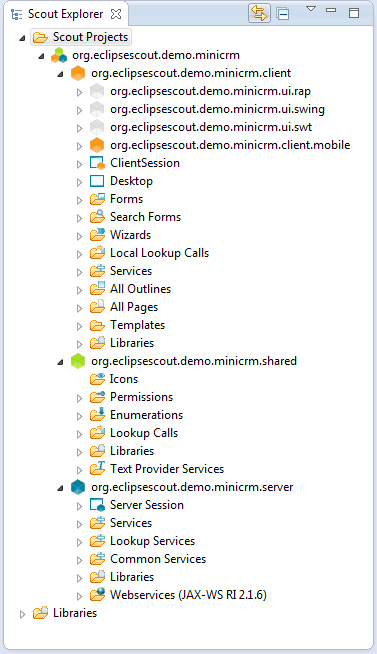Click the grey ui.swing bundle icon
The width and height of the screenshot is (377, 654).
97,109
